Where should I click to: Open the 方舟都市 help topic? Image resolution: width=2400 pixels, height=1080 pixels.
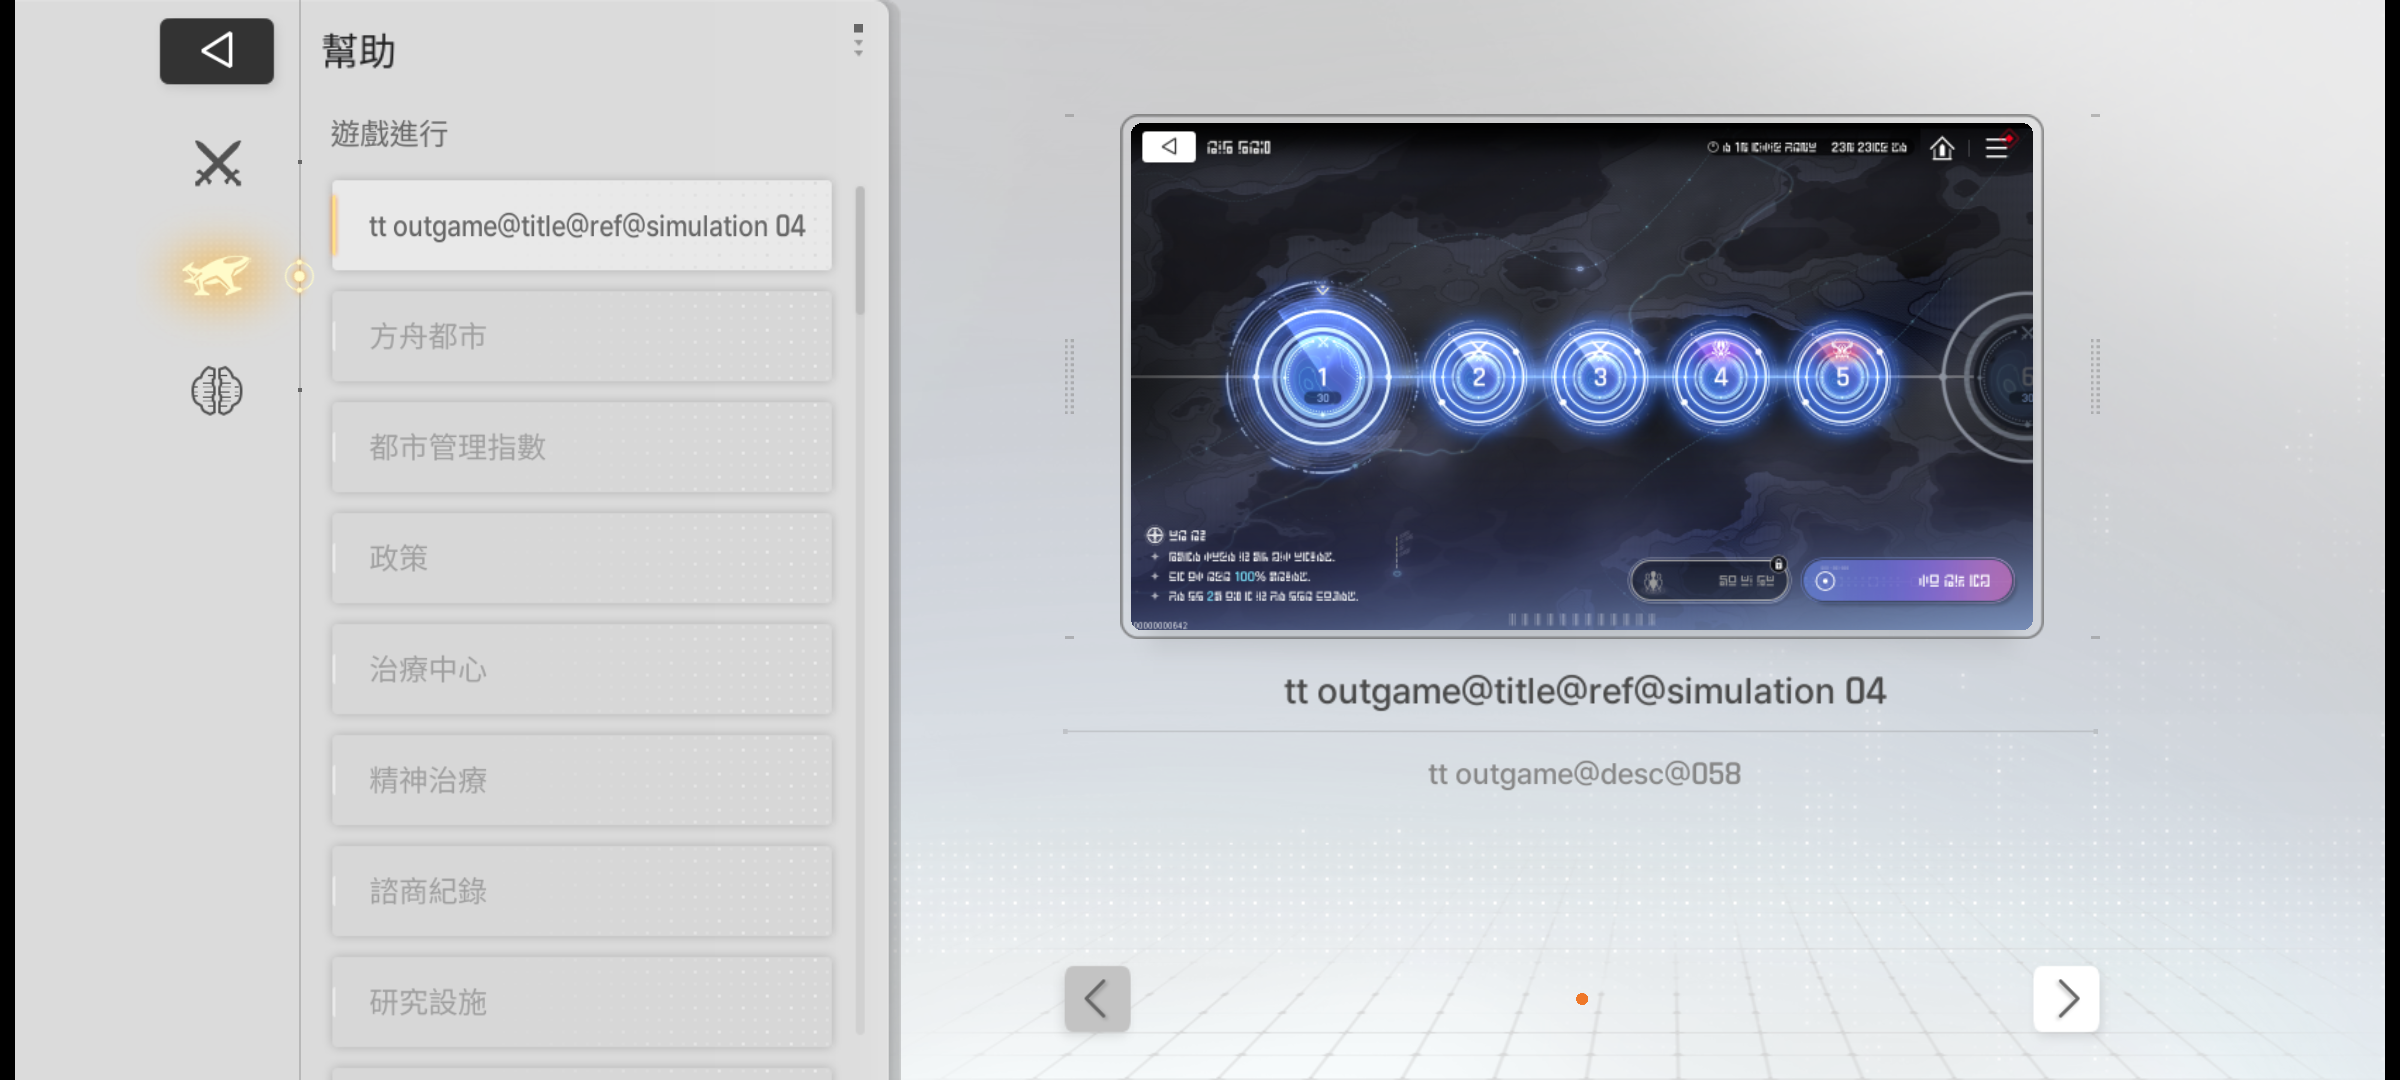pyautogui.click(x=582, y=337)
